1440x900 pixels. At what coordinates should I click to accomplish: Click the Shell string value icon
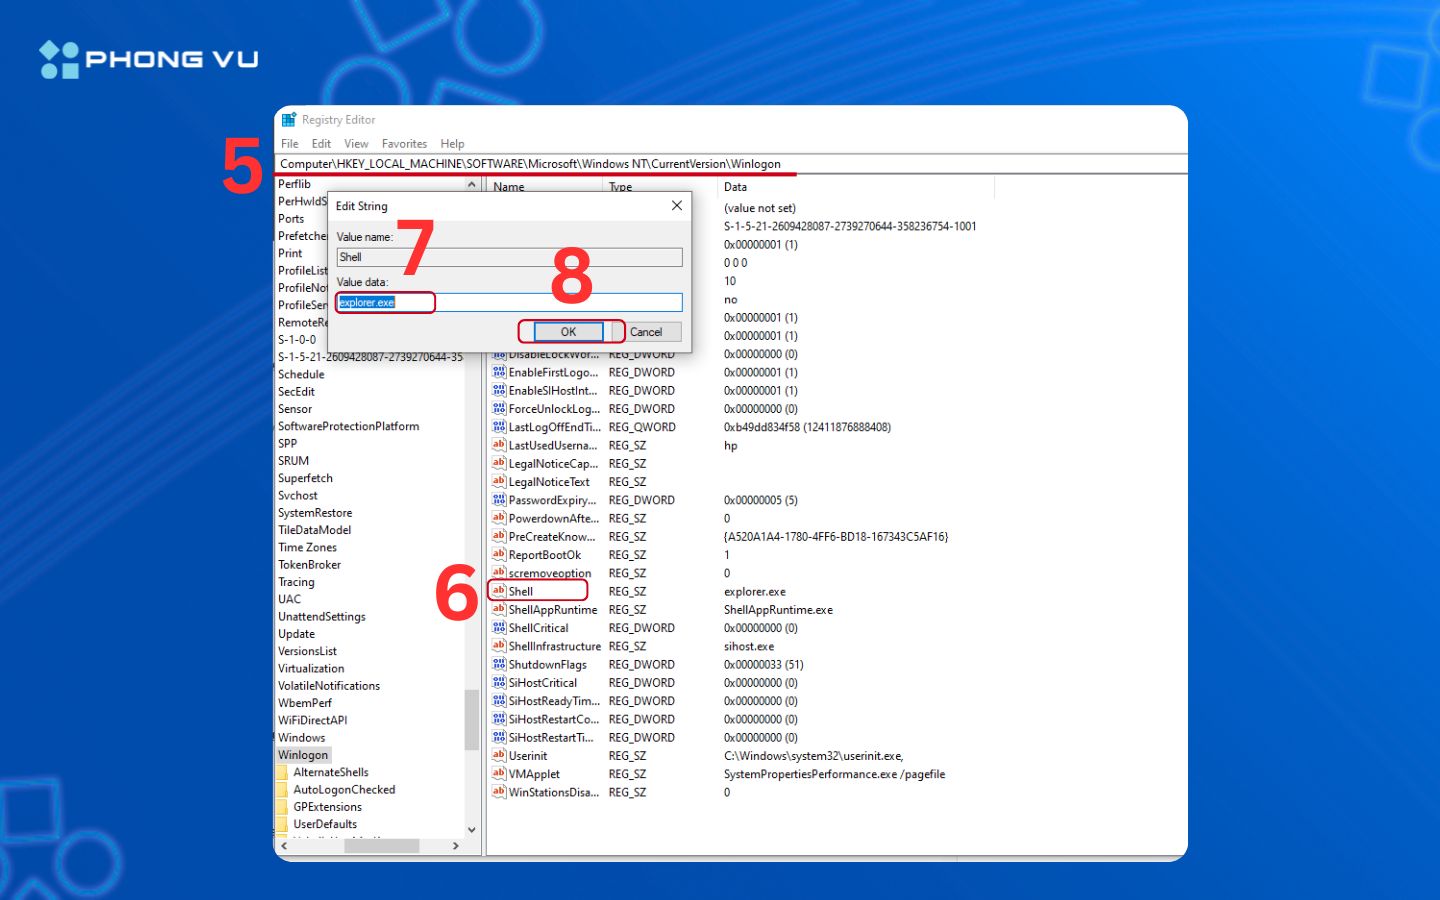coord(498,591)
